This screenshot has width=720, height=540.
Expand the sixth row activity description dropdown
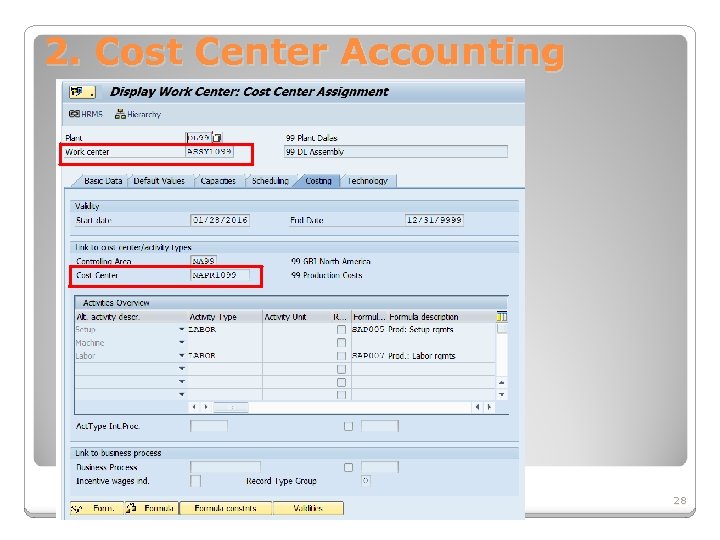(x=182, y=394)
